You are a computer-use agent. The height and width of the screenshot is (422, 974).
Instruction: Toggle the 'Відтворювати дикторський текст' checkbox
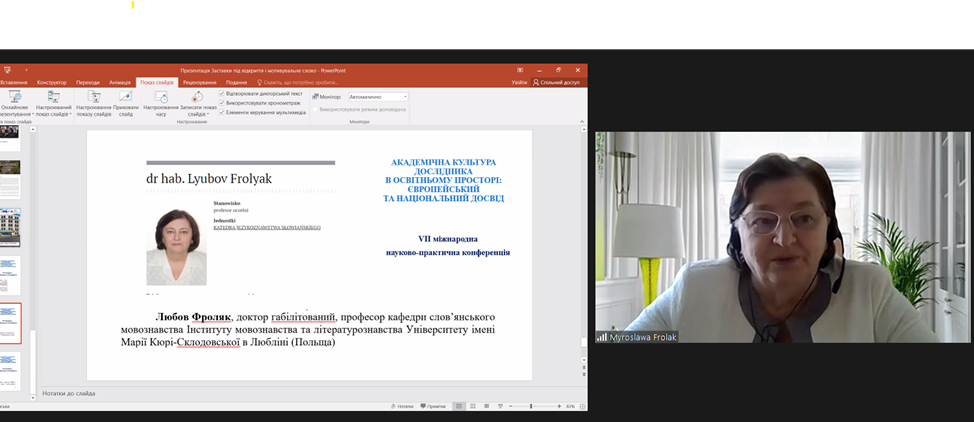[x=222, y=93]
